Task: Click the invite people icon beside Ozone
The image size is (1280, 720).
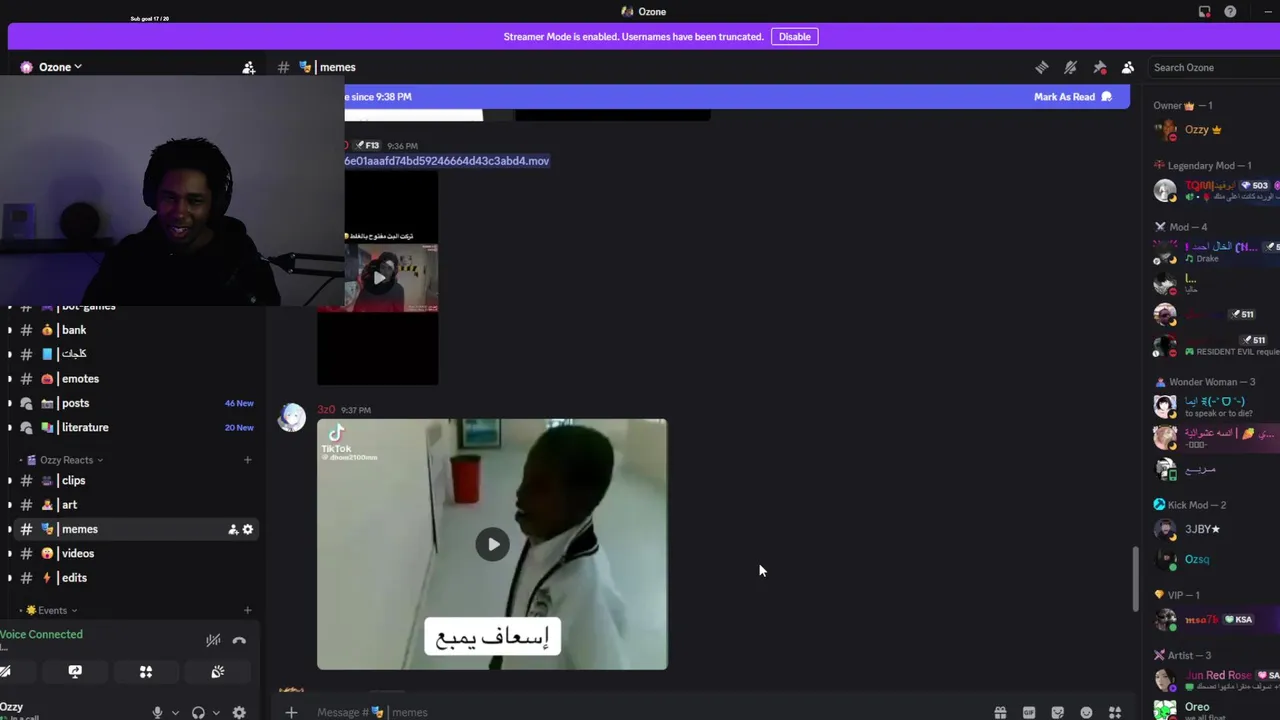Action: [249, 67]
